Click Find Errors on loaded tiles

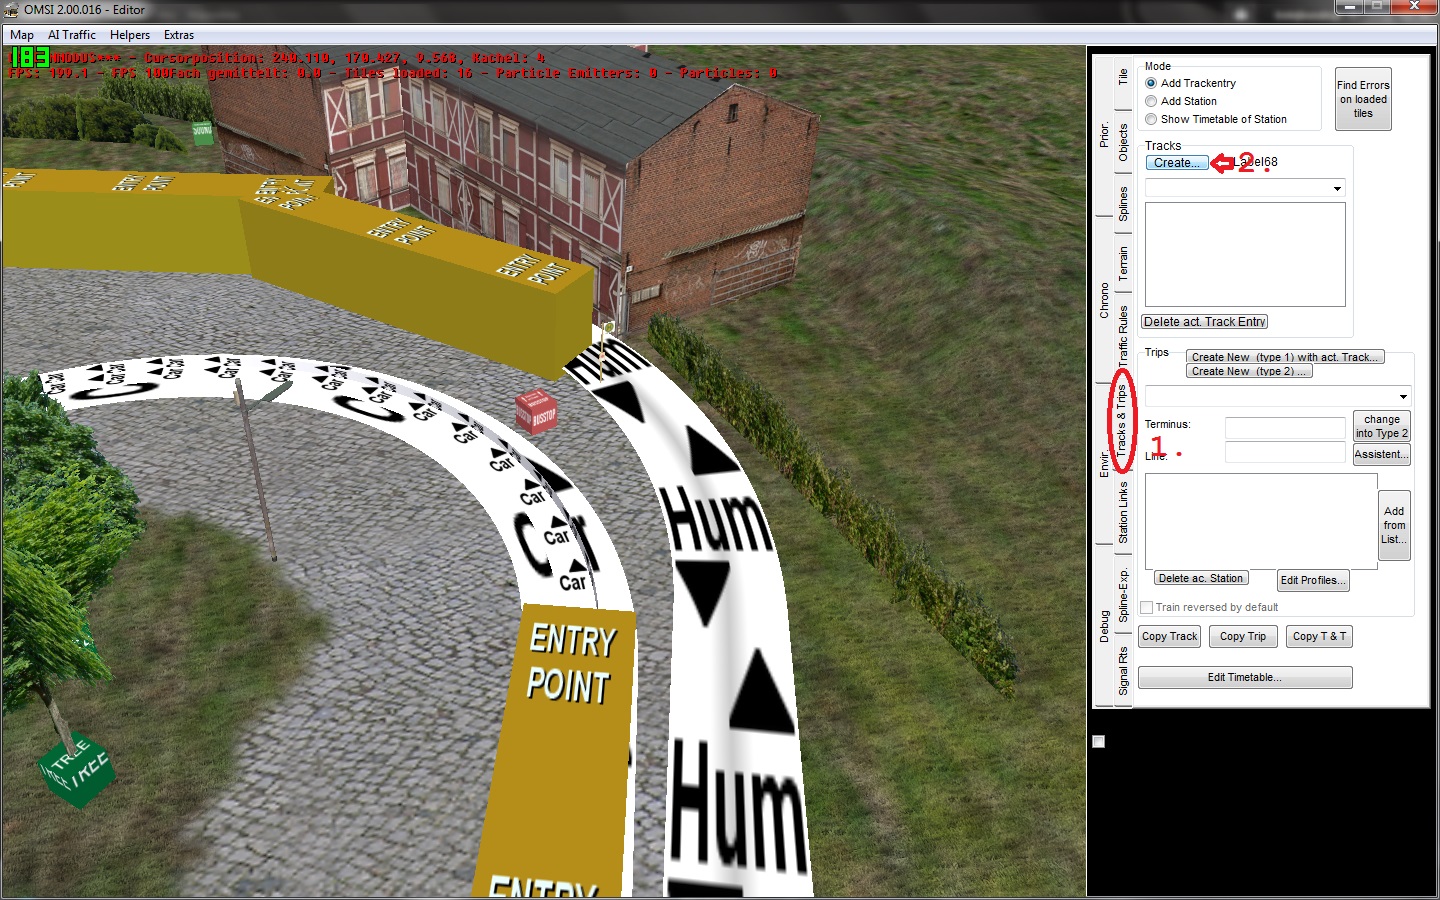1363,99
